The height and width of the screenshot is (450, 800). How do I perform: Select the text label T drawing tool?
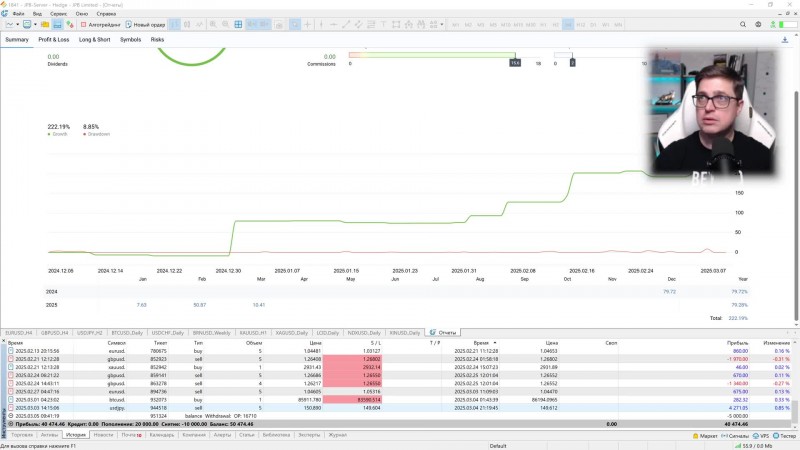(x=383, y=24)
